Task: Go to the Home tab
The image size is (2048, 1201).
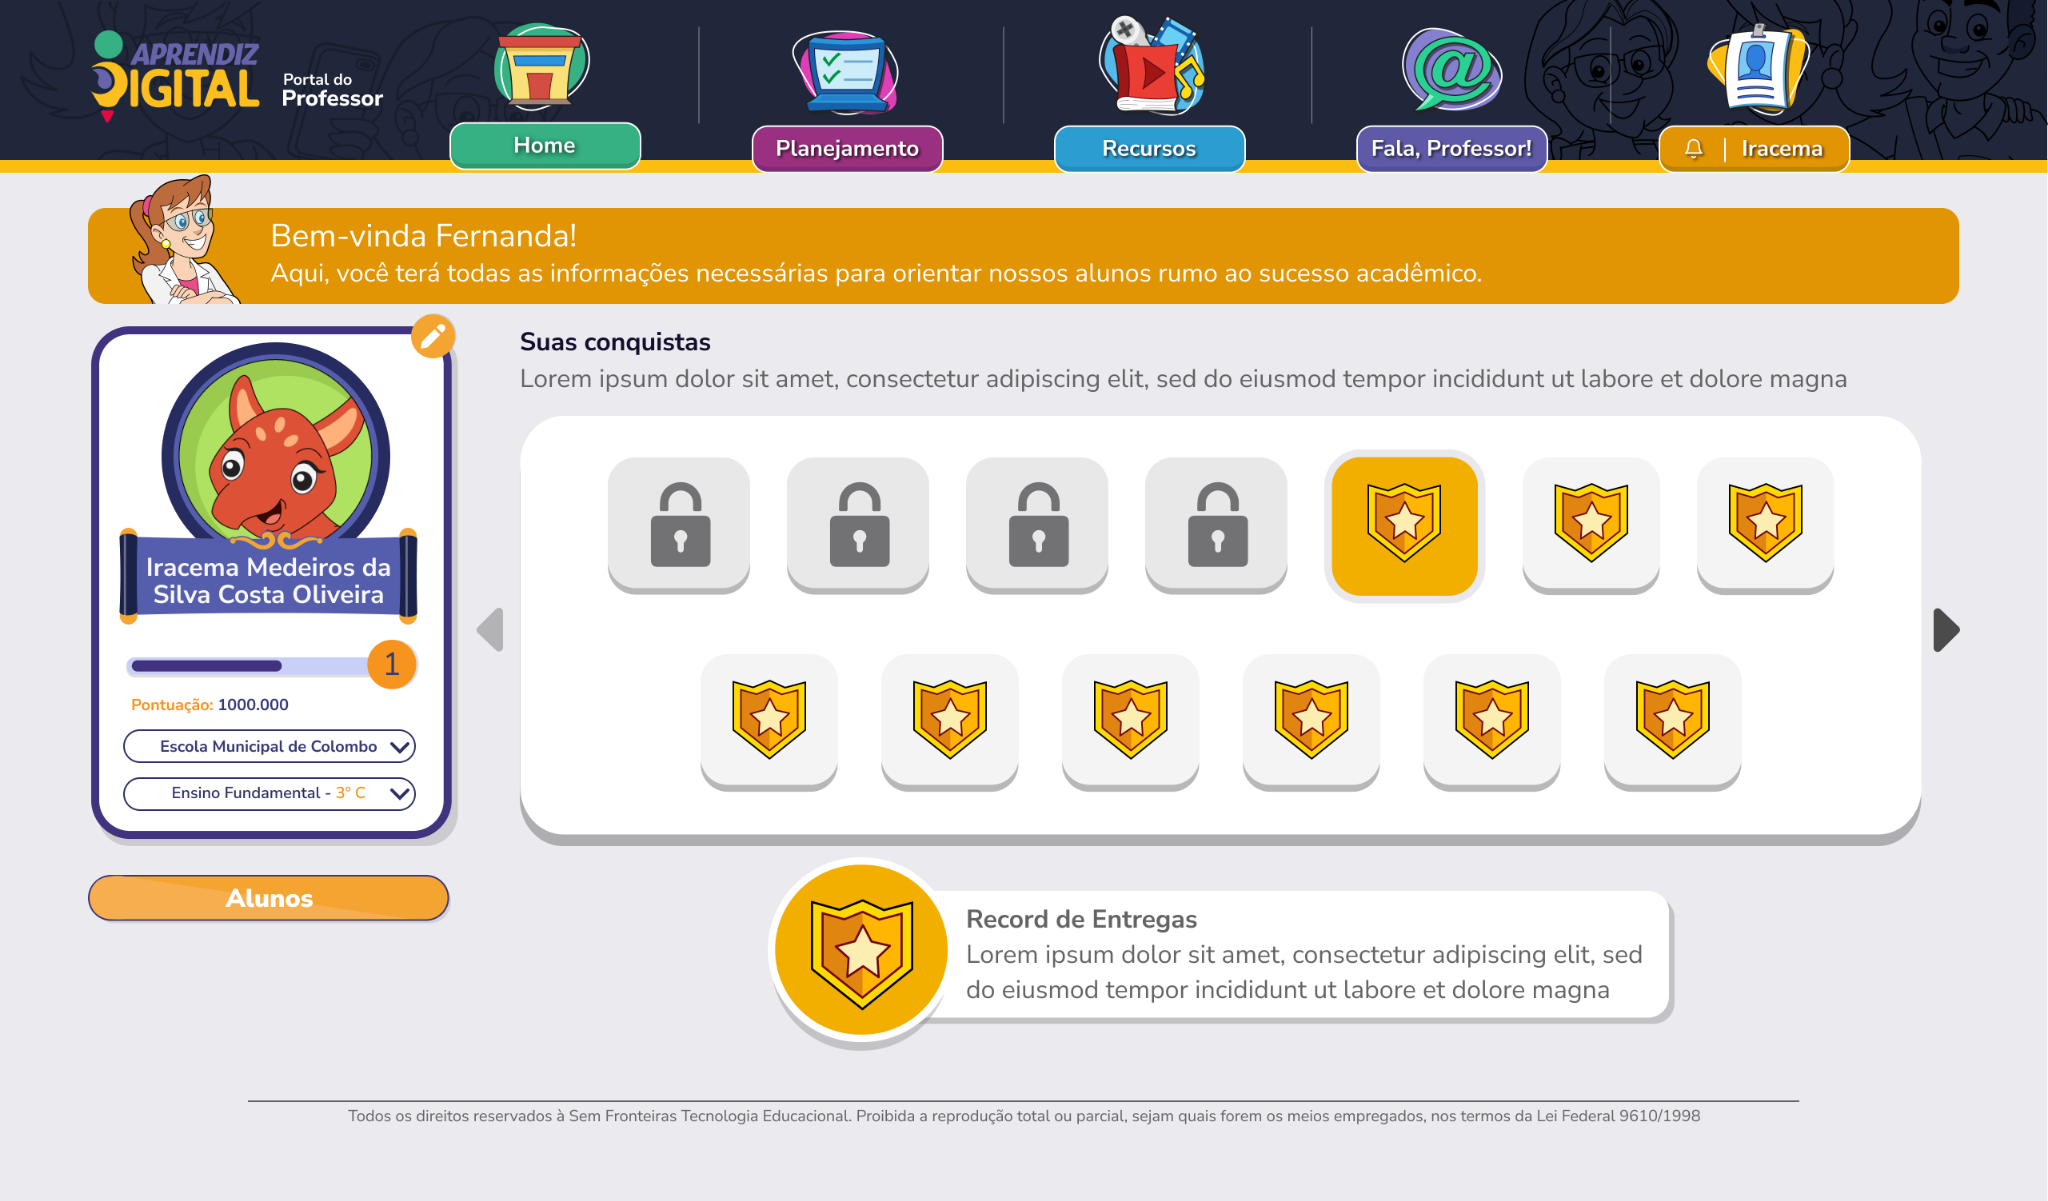Action: point(545,146)
